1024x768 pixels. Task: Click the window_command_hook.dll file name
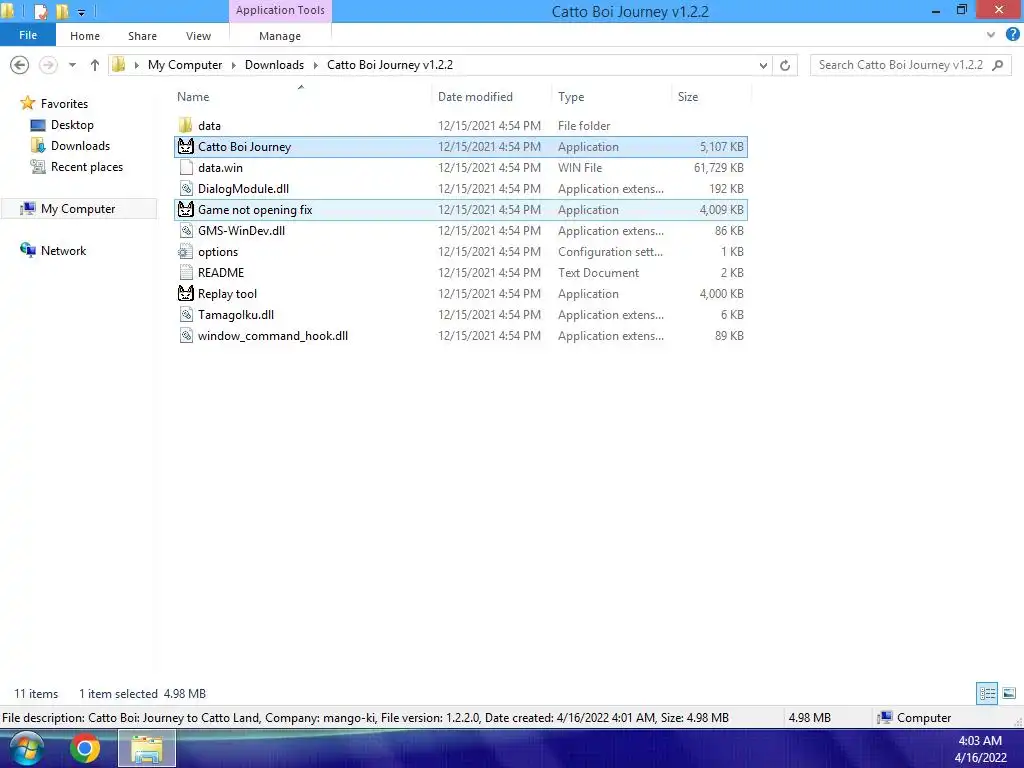coord(273,336)
